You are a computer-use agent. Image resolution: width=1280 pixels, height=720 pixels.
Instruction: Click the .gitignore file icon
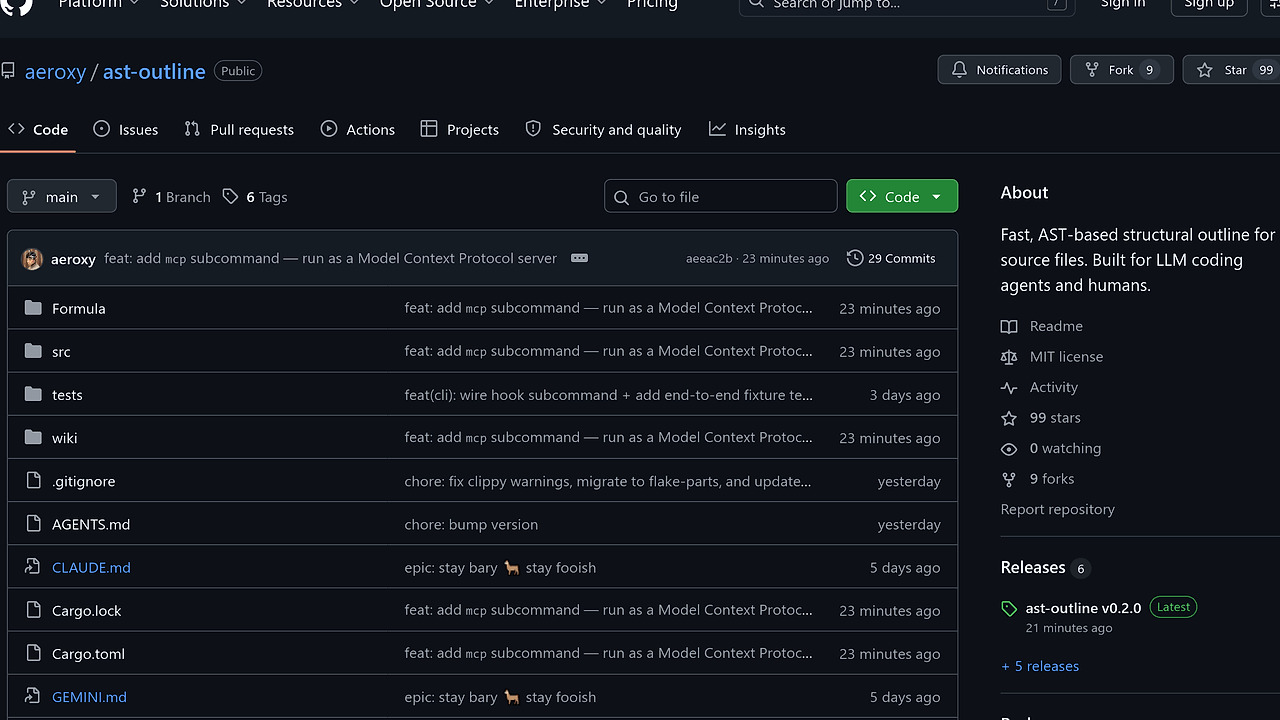[x=33, y=480]
